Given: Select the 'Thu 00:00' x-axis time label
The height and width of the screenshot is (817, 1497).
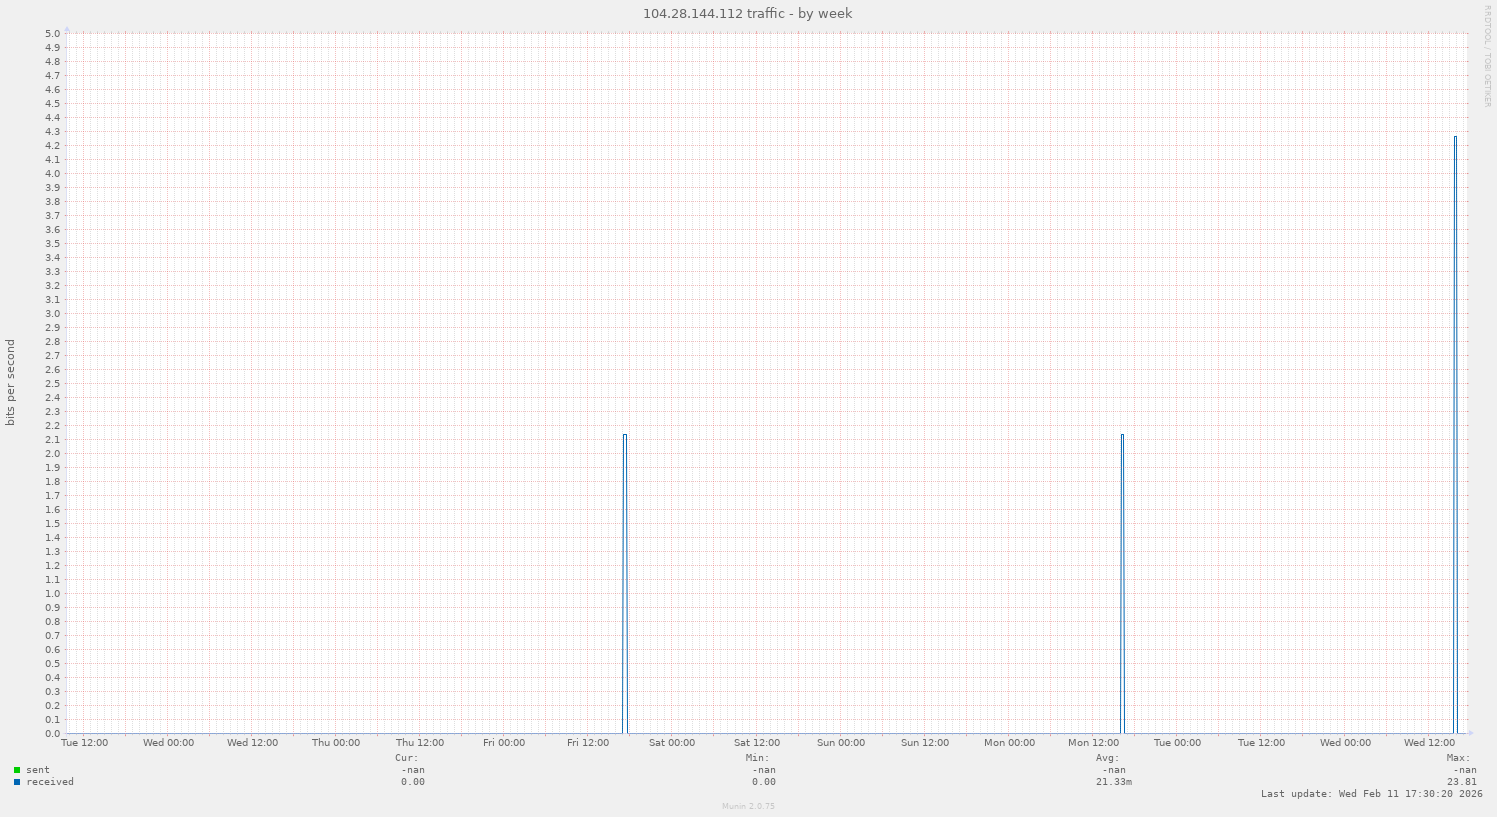Looking at the screenshot, I should pyautogui.click(x=336, y=743).
